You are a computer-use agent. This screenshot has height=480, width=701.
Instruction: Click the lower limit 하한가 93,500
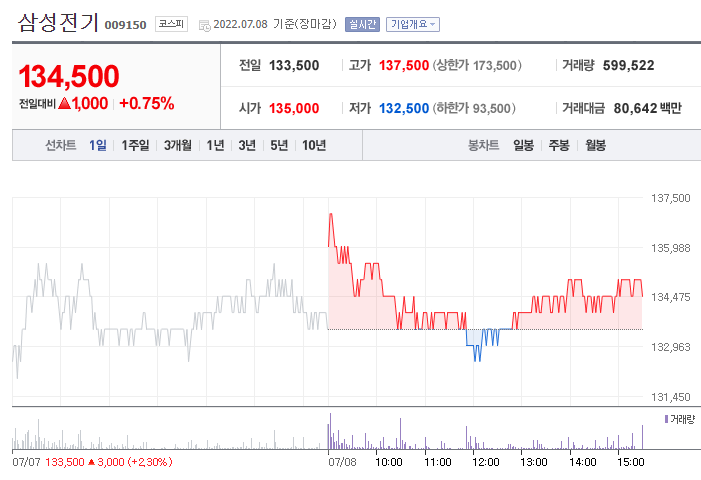[474, 108]
